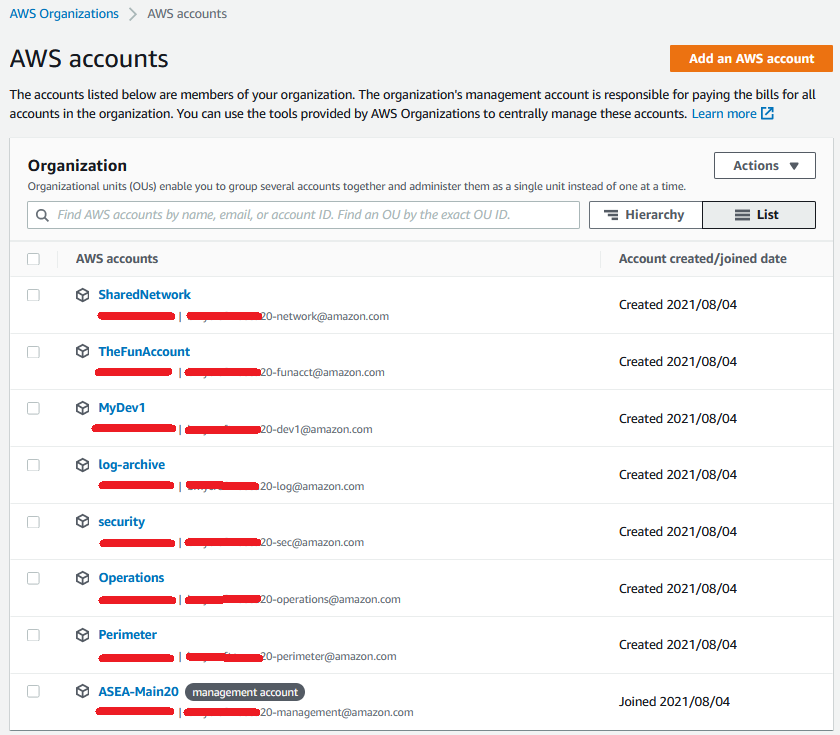
Task: Switch to the Hierarchy view
Action: click(x=645, y=214)
